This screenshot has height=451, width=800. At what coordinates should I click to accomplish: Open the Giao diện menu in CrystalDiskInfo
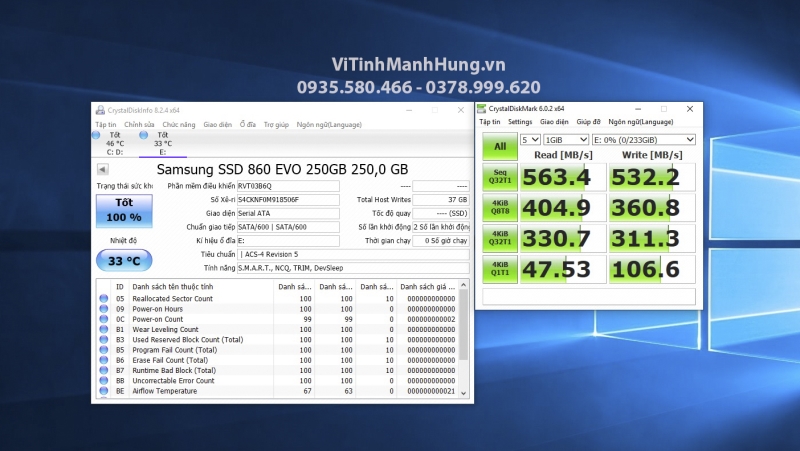point(217,124)
